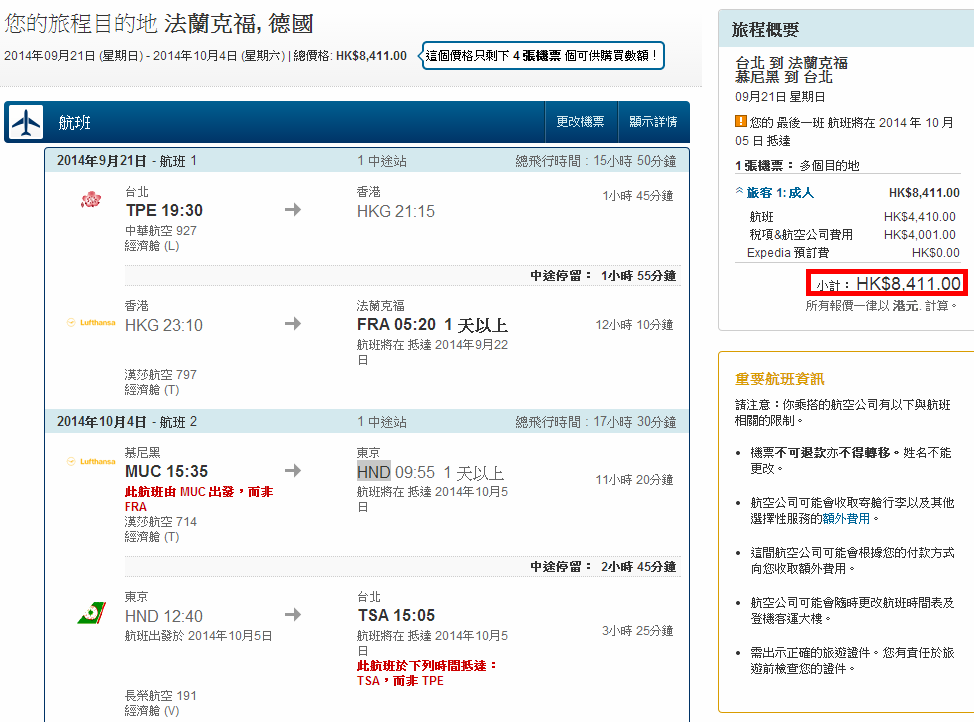
Task: Click the airplane icon in the 航班 header
Action: 25,122
